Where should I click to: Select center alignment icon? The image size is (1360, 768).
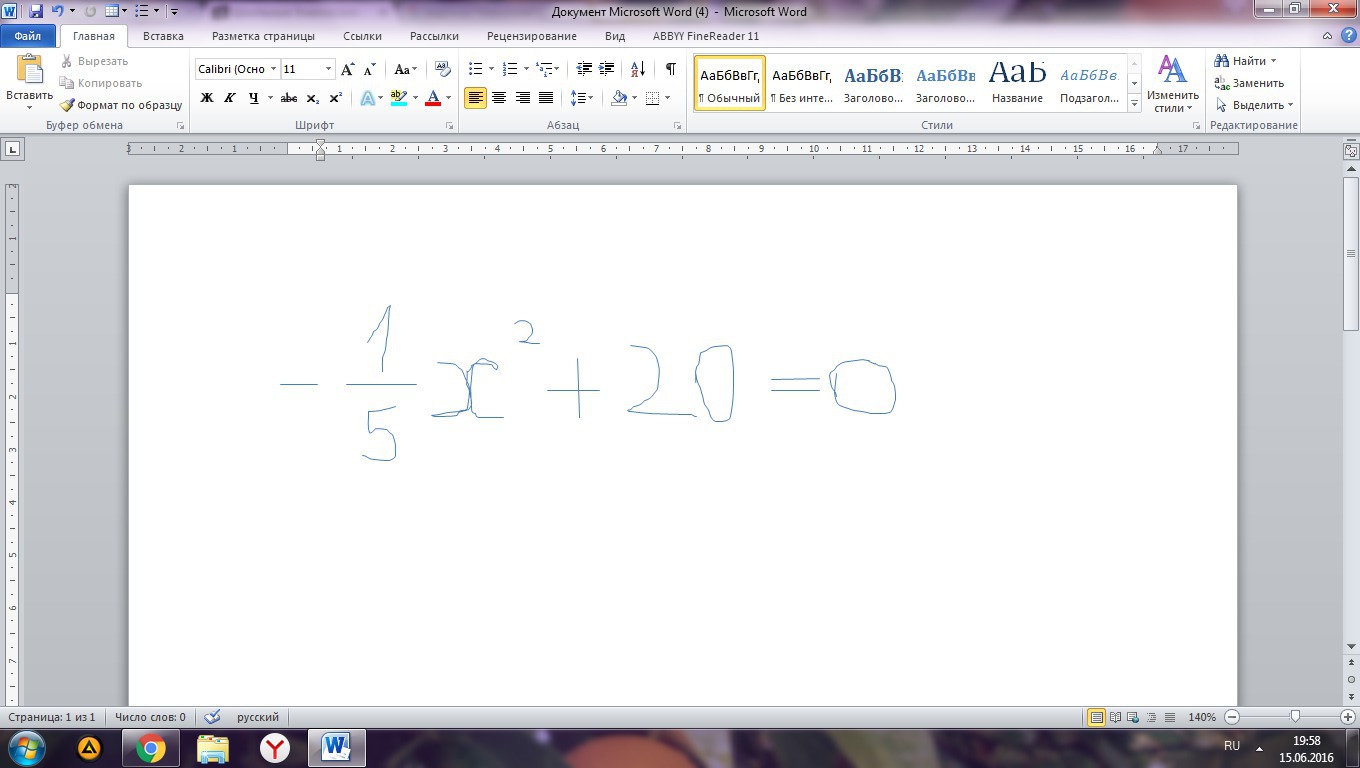(499, 98)
